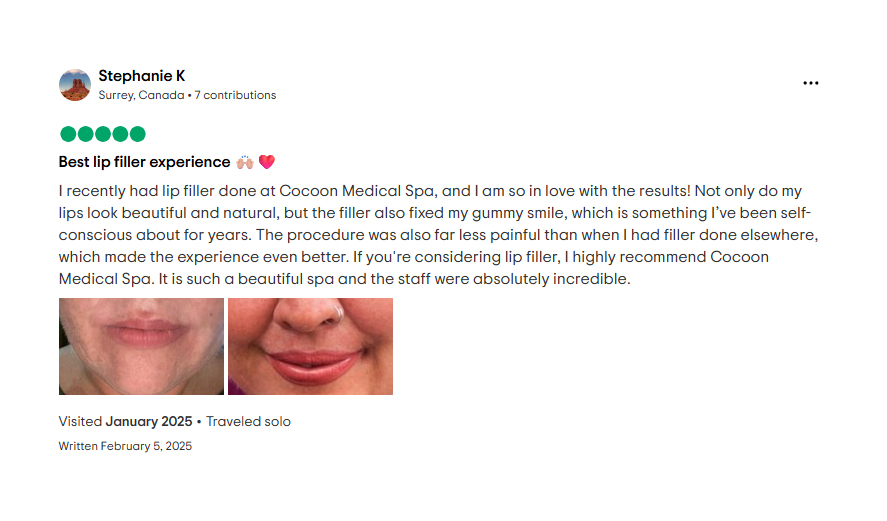Click the second green rating bubble
Image resolution: width=887 pixels, height=521 pixels.
click(85, 134)
